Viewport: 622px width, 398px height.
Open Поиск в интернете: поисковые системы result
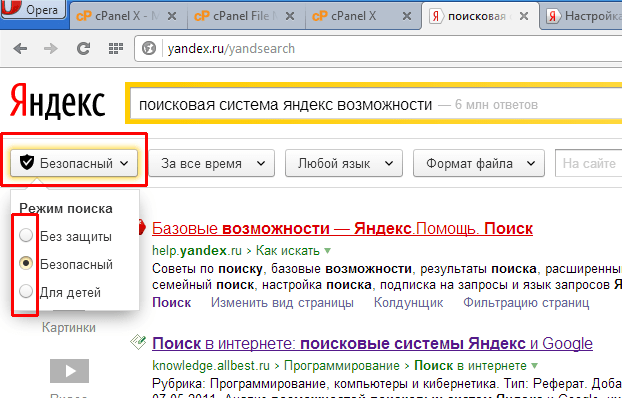(x=372, y=343)
